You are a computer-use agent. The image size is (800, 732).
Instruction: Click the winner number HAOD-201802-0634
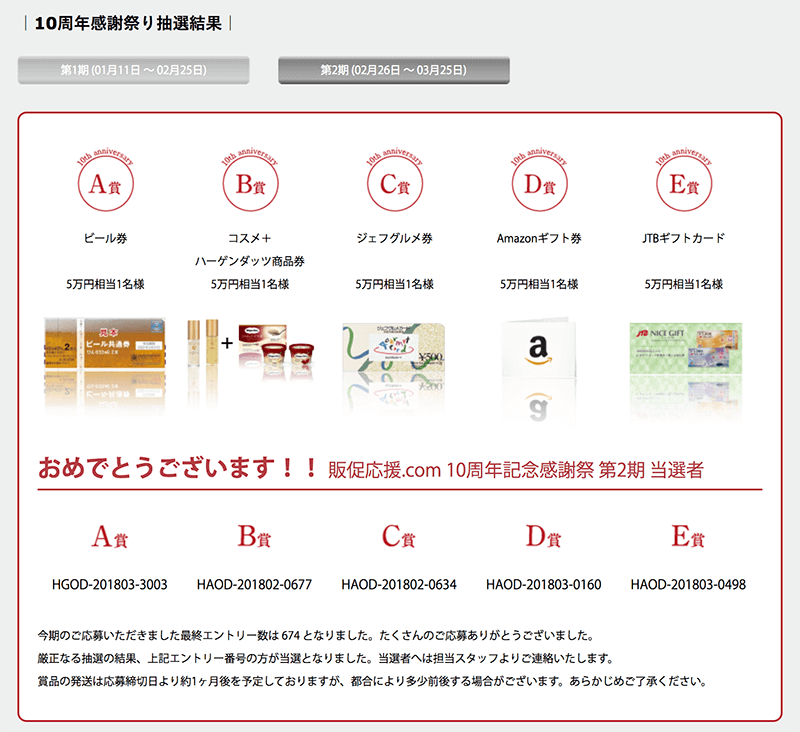pos(399,584)
